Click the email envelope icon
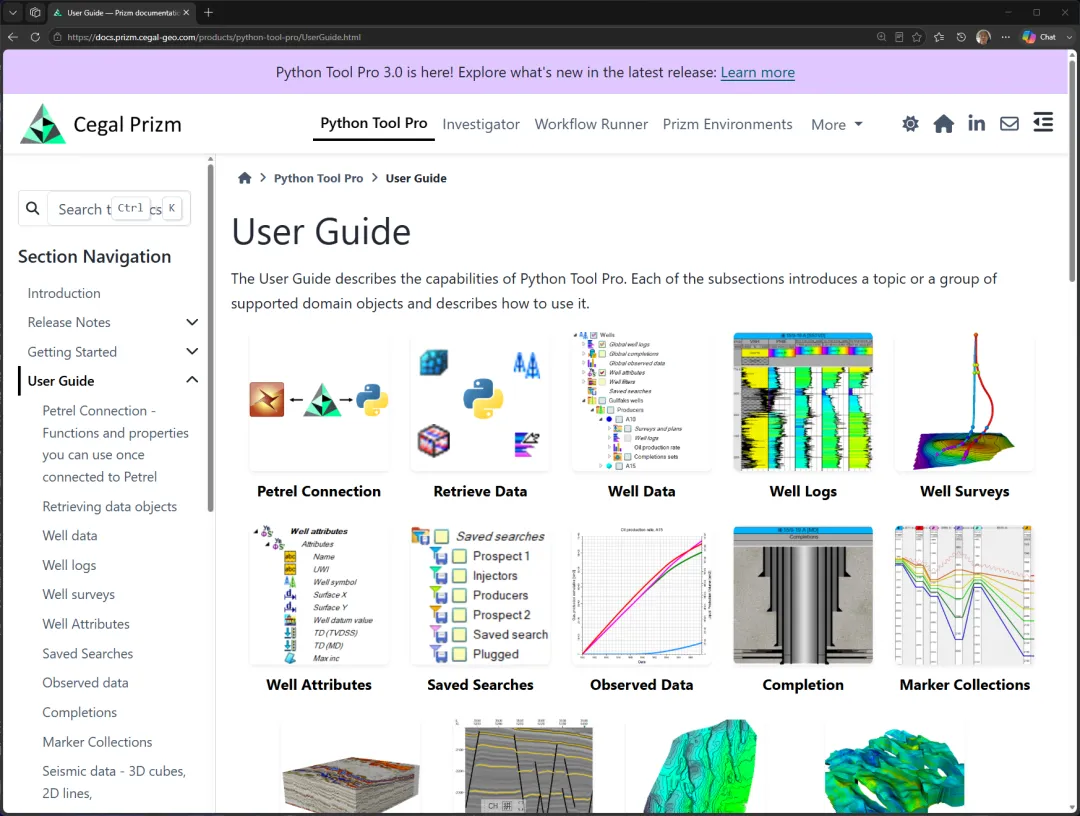Viewport: 1080px width, 816px height. coord(1009,124)
